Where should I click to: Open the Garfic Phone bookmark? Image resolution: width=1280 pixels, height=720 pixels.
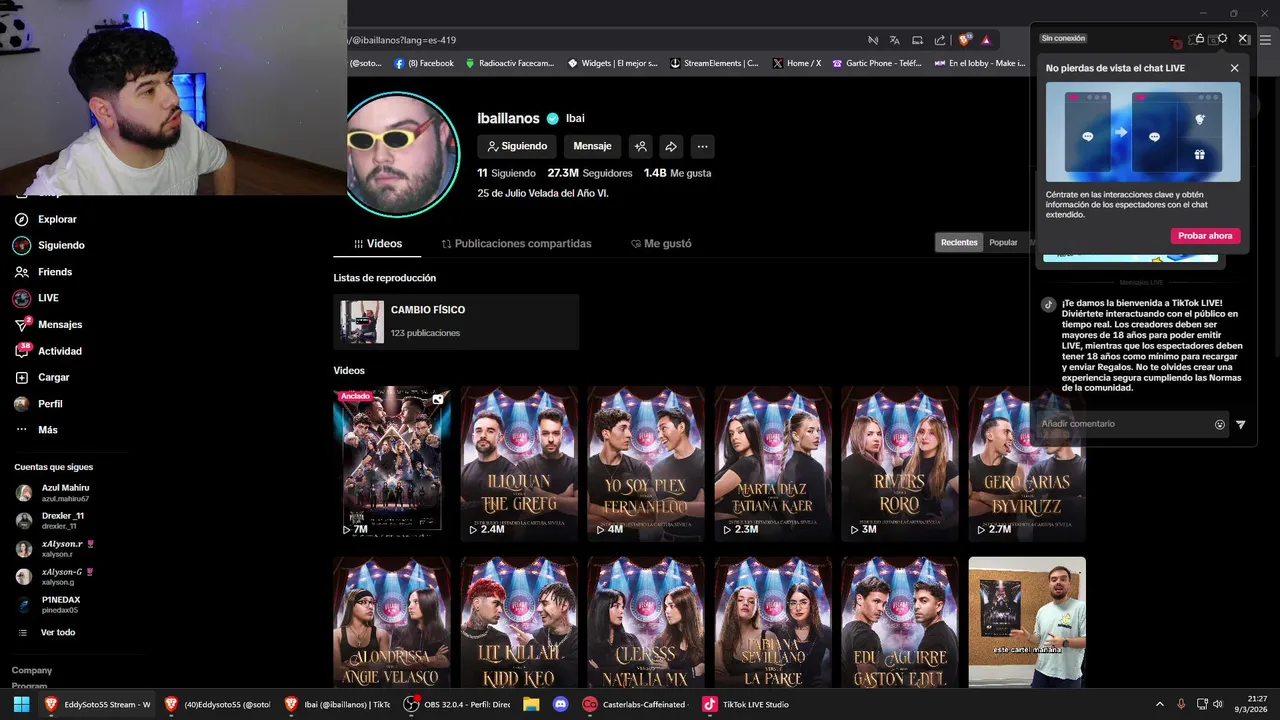[x=876, y=63]
